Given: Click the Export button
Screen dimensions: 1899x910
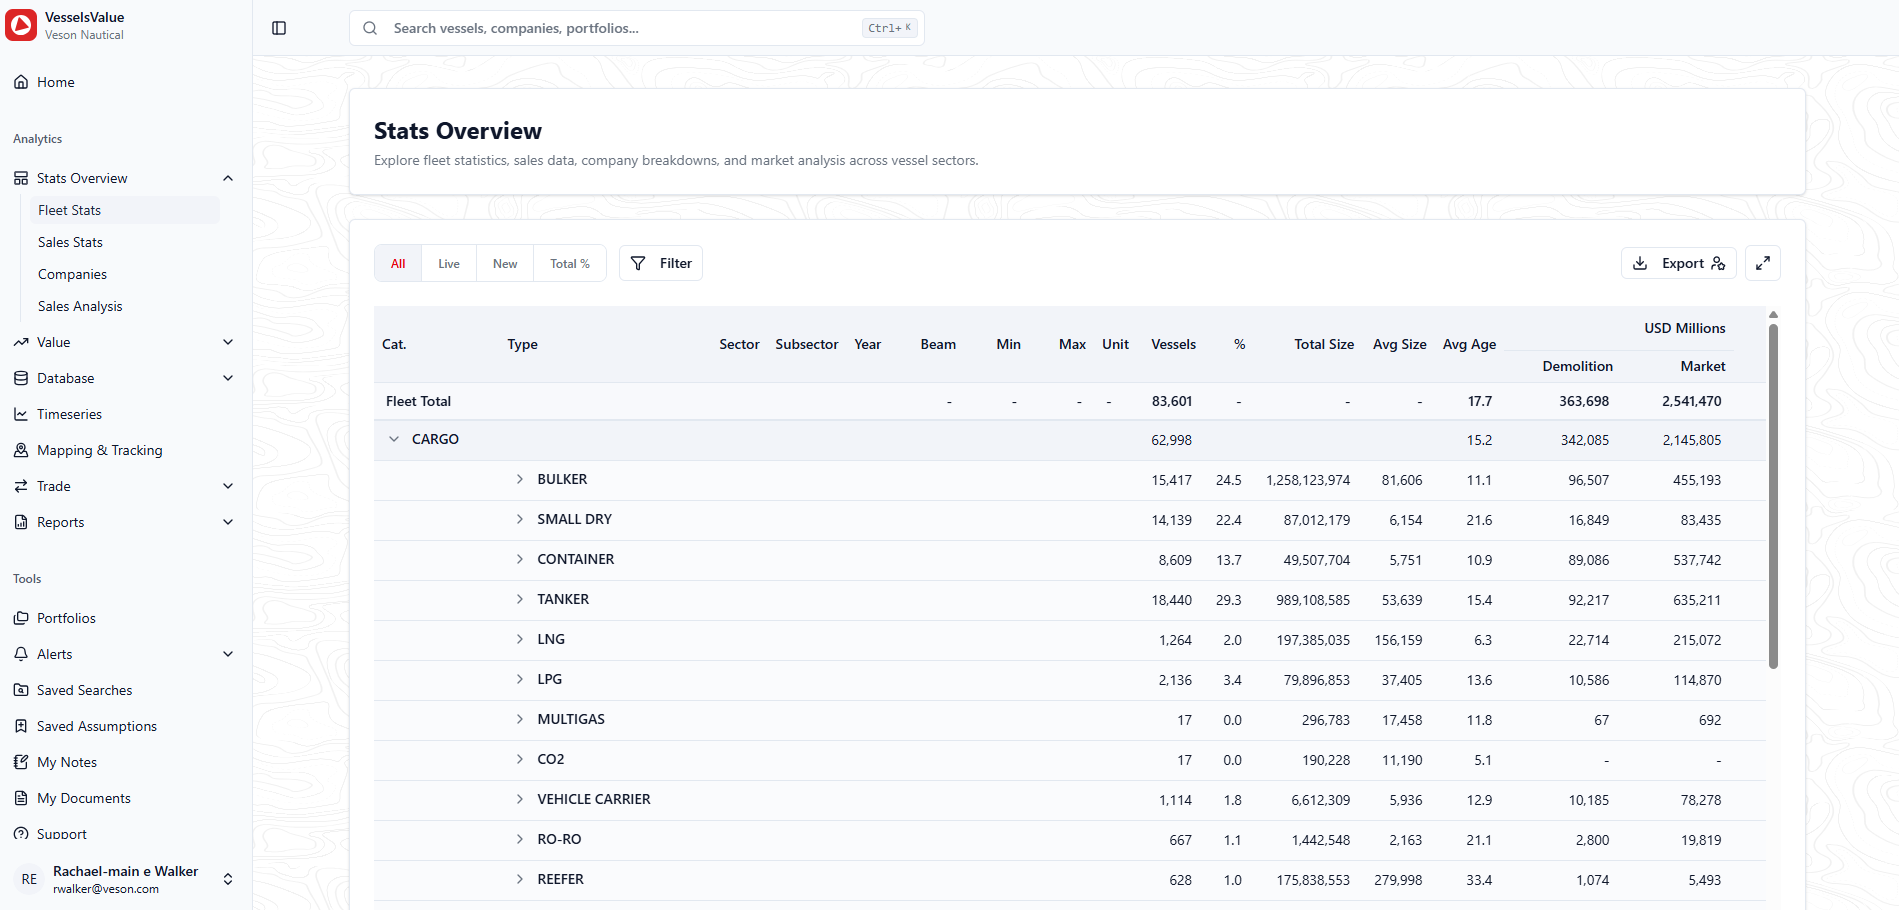Looking at the screenshot, I should tap(1679, 263).
